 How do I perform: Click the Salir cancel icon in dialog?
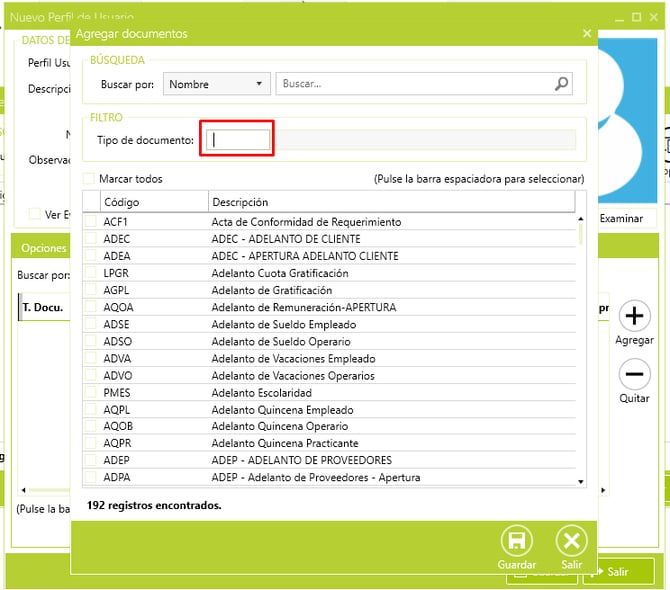pyautogui.click(x=571, y=542)
